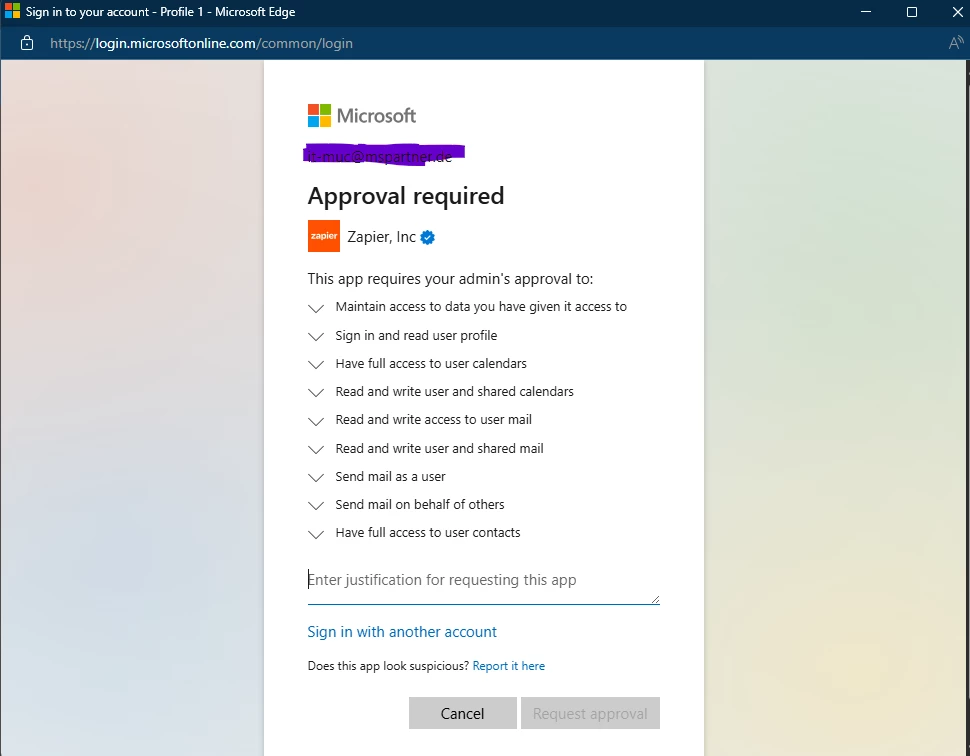This screenshot has width=970, height=756.
Task: Click 'Sign in and read user profile' text
Action: point(416,335)
